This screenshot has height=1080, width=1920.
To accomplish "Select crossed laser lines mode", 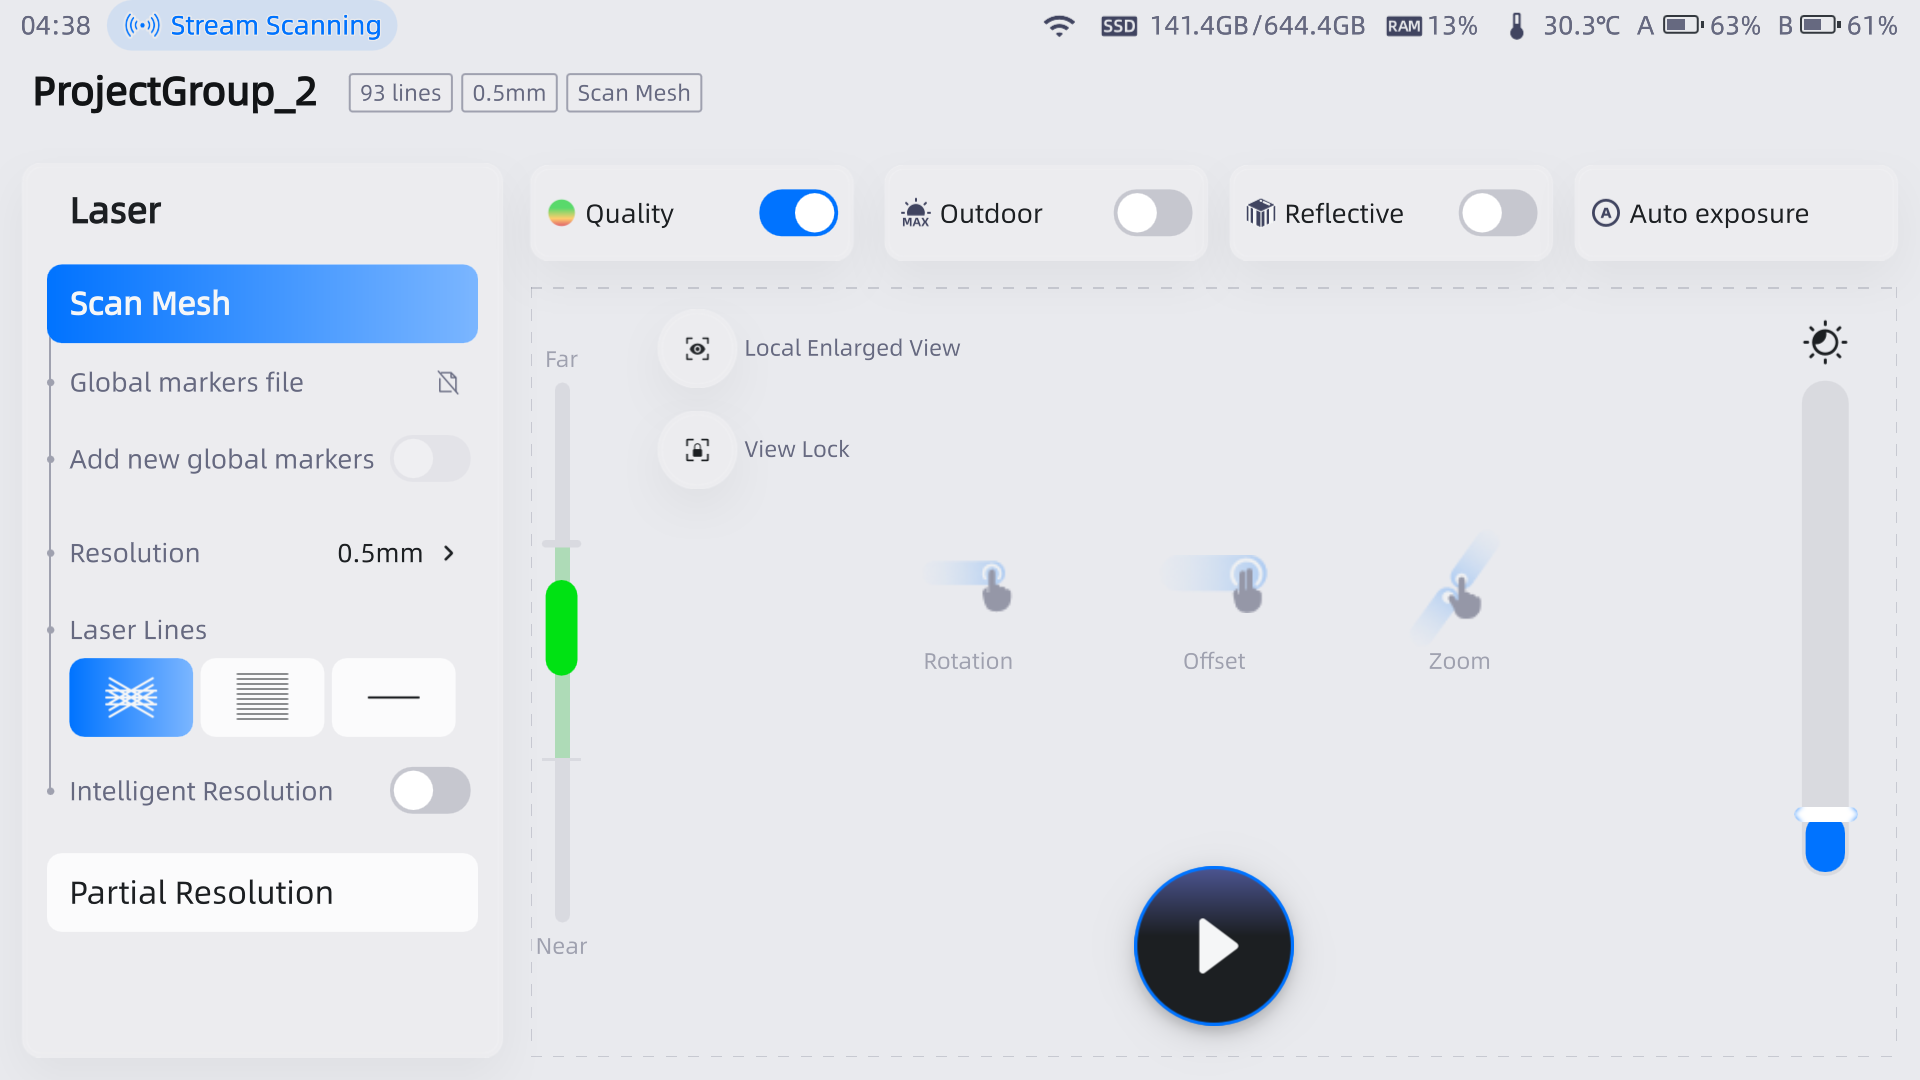I will coord(131,697).
